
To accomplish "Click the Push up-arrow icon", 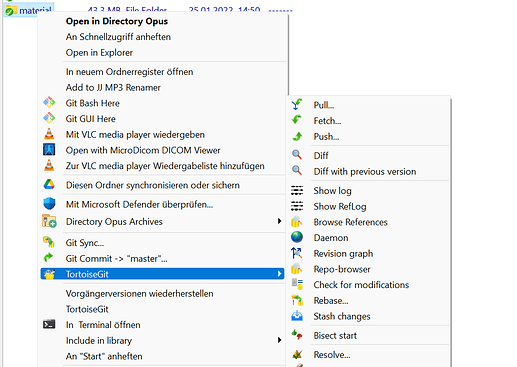I will click(297, 136).
